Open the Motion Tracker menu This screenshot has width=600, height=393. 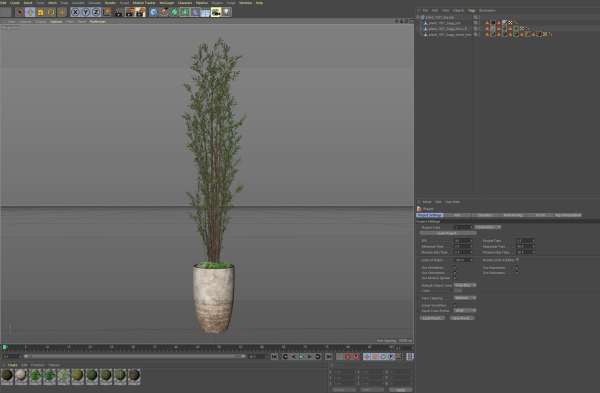[x=144, y=3]
